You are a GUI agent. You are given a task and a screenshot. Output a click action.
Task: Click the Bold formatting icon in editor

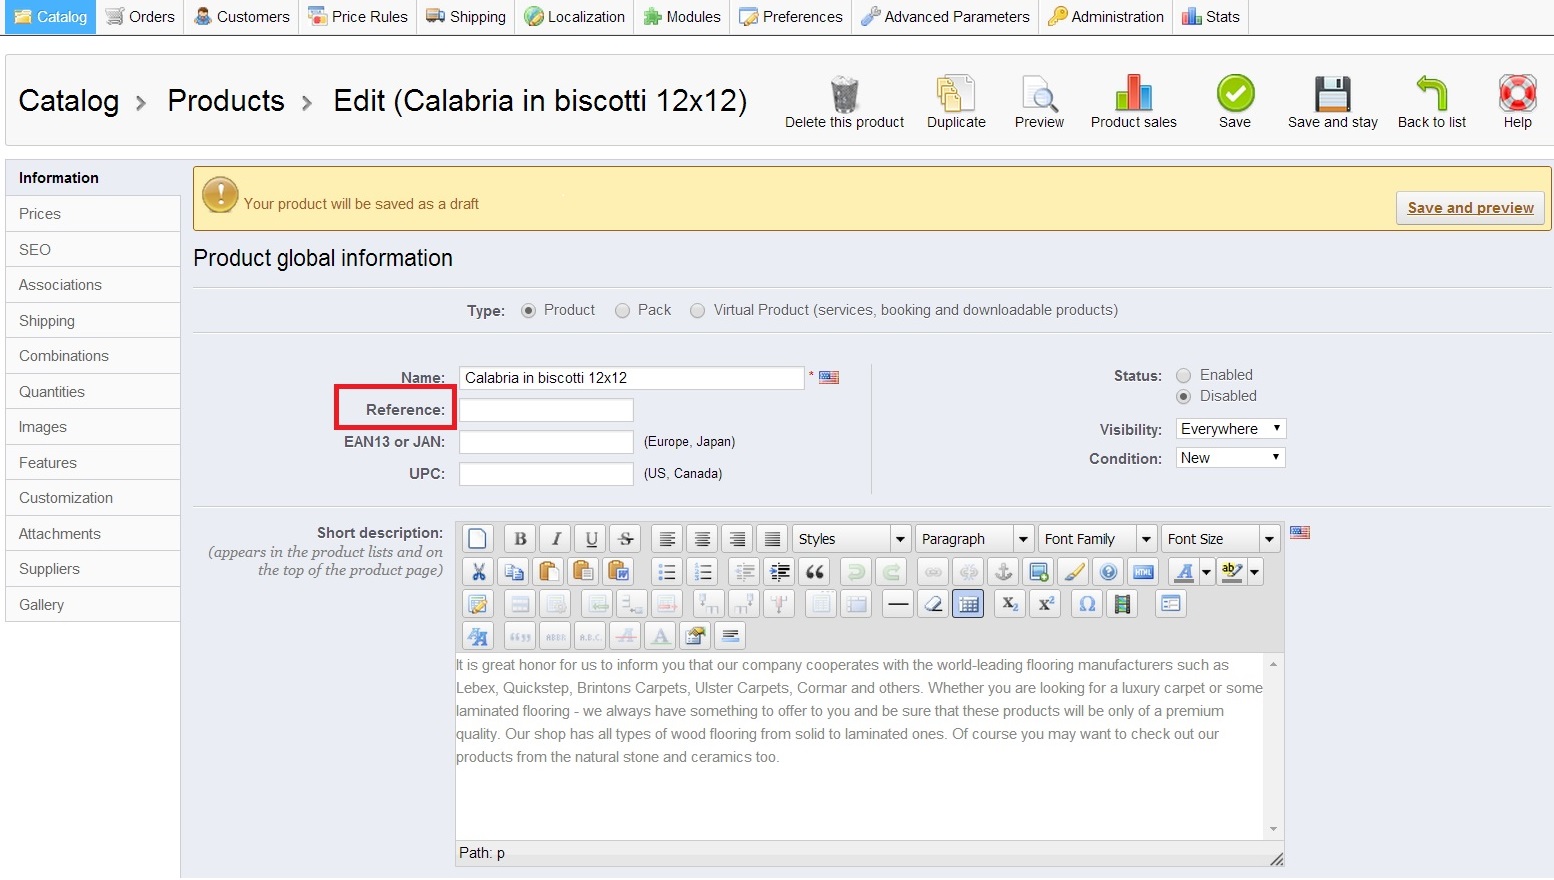520,539
